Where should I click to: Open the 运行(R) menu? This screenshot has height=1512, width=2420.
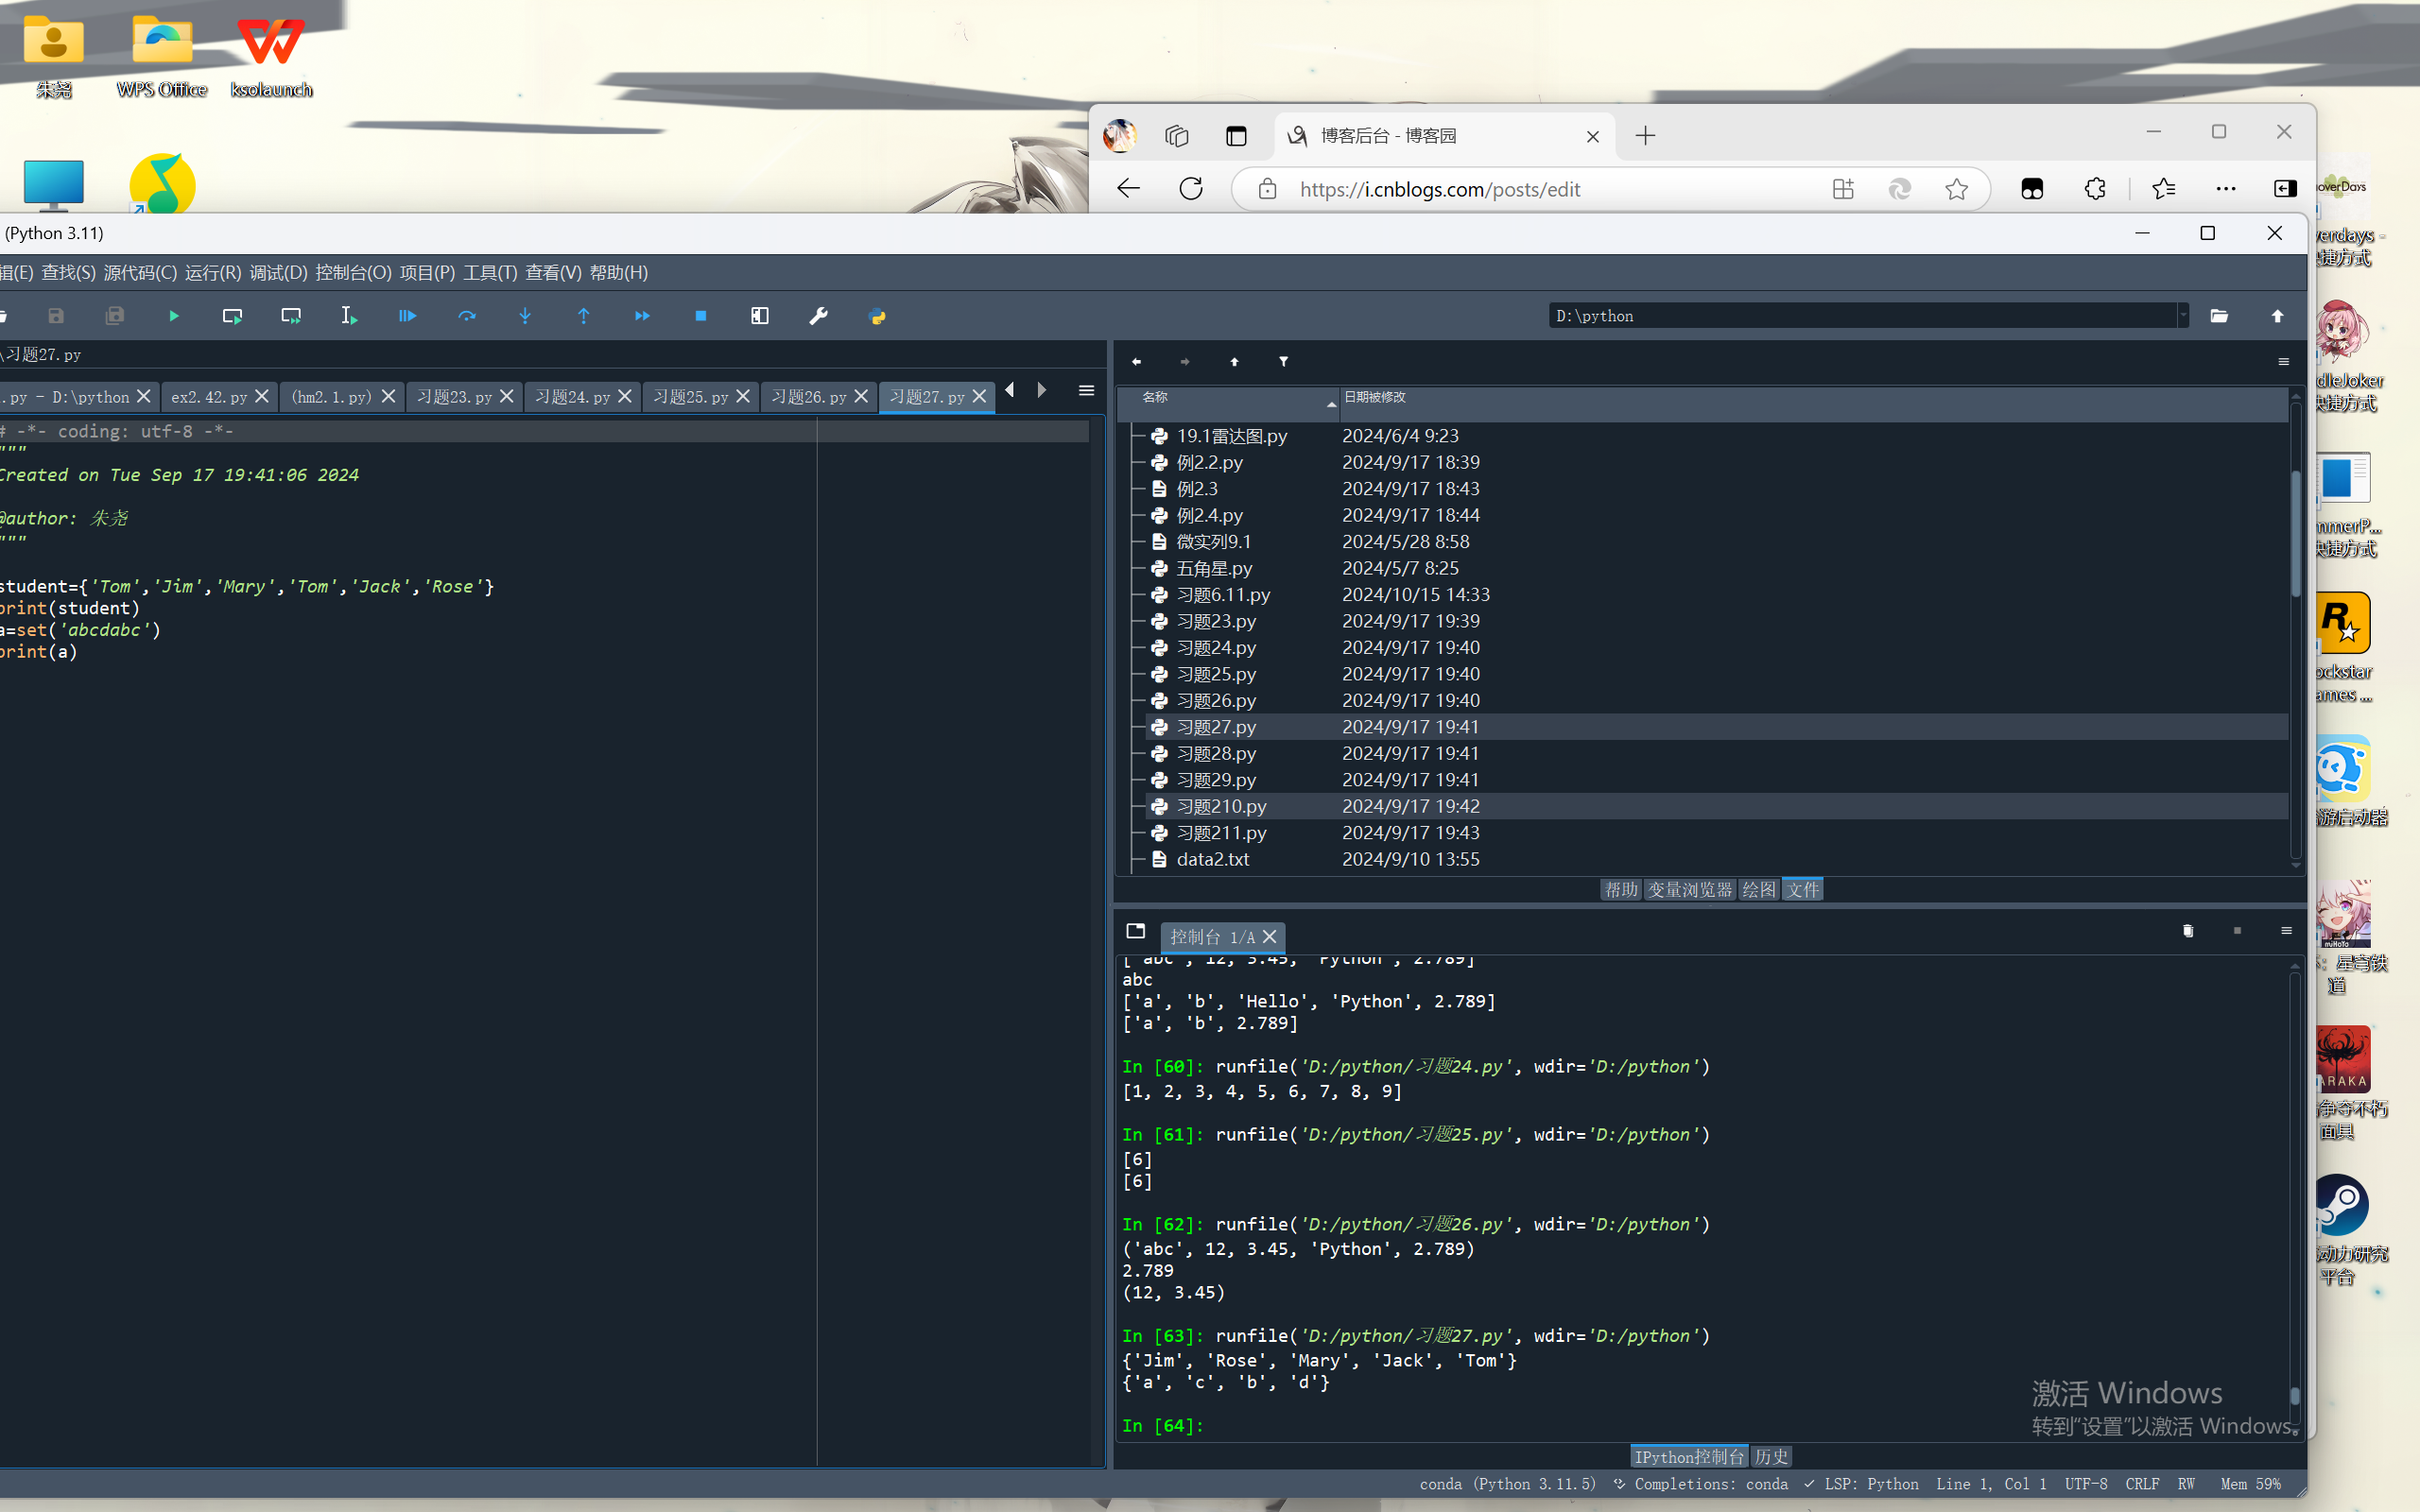212,272
